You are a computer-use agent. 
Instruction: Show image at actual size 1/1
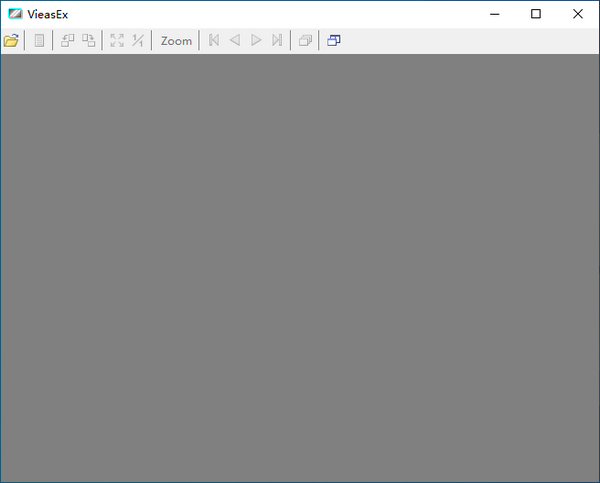click(138, 40)
